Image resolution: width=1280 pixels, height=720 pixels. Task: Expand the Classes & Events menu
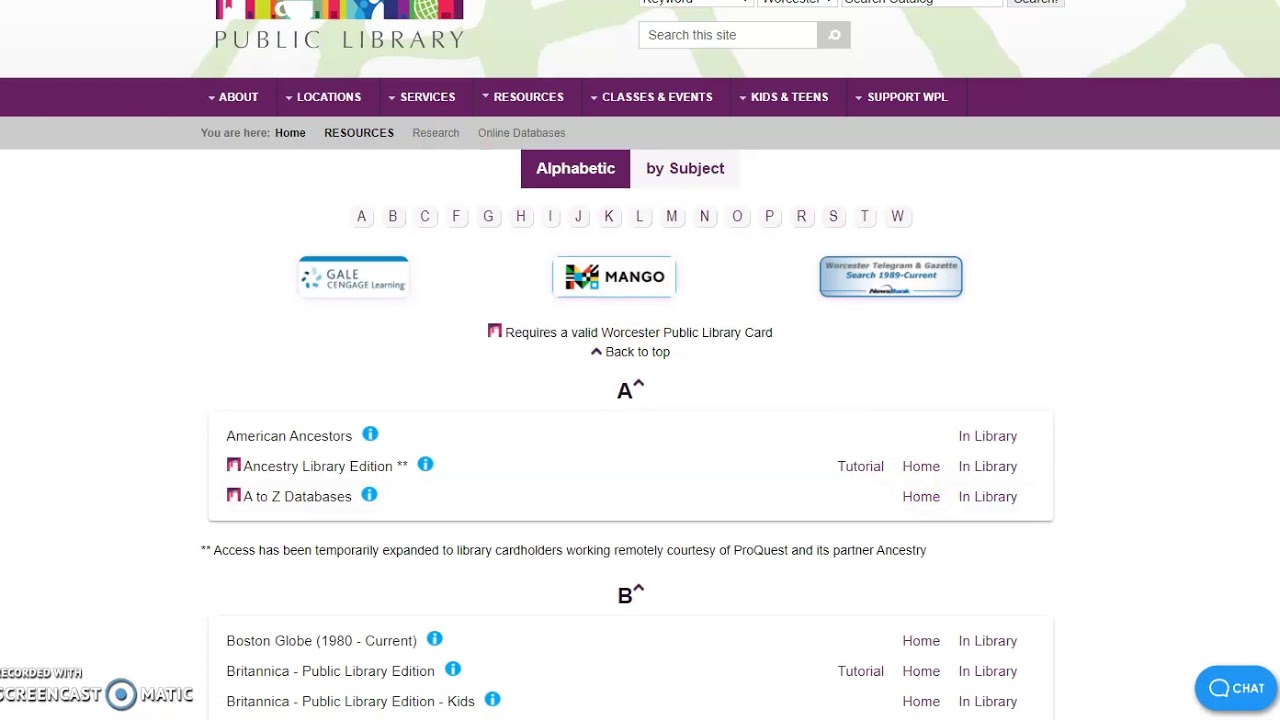click(x=652, y=97)
